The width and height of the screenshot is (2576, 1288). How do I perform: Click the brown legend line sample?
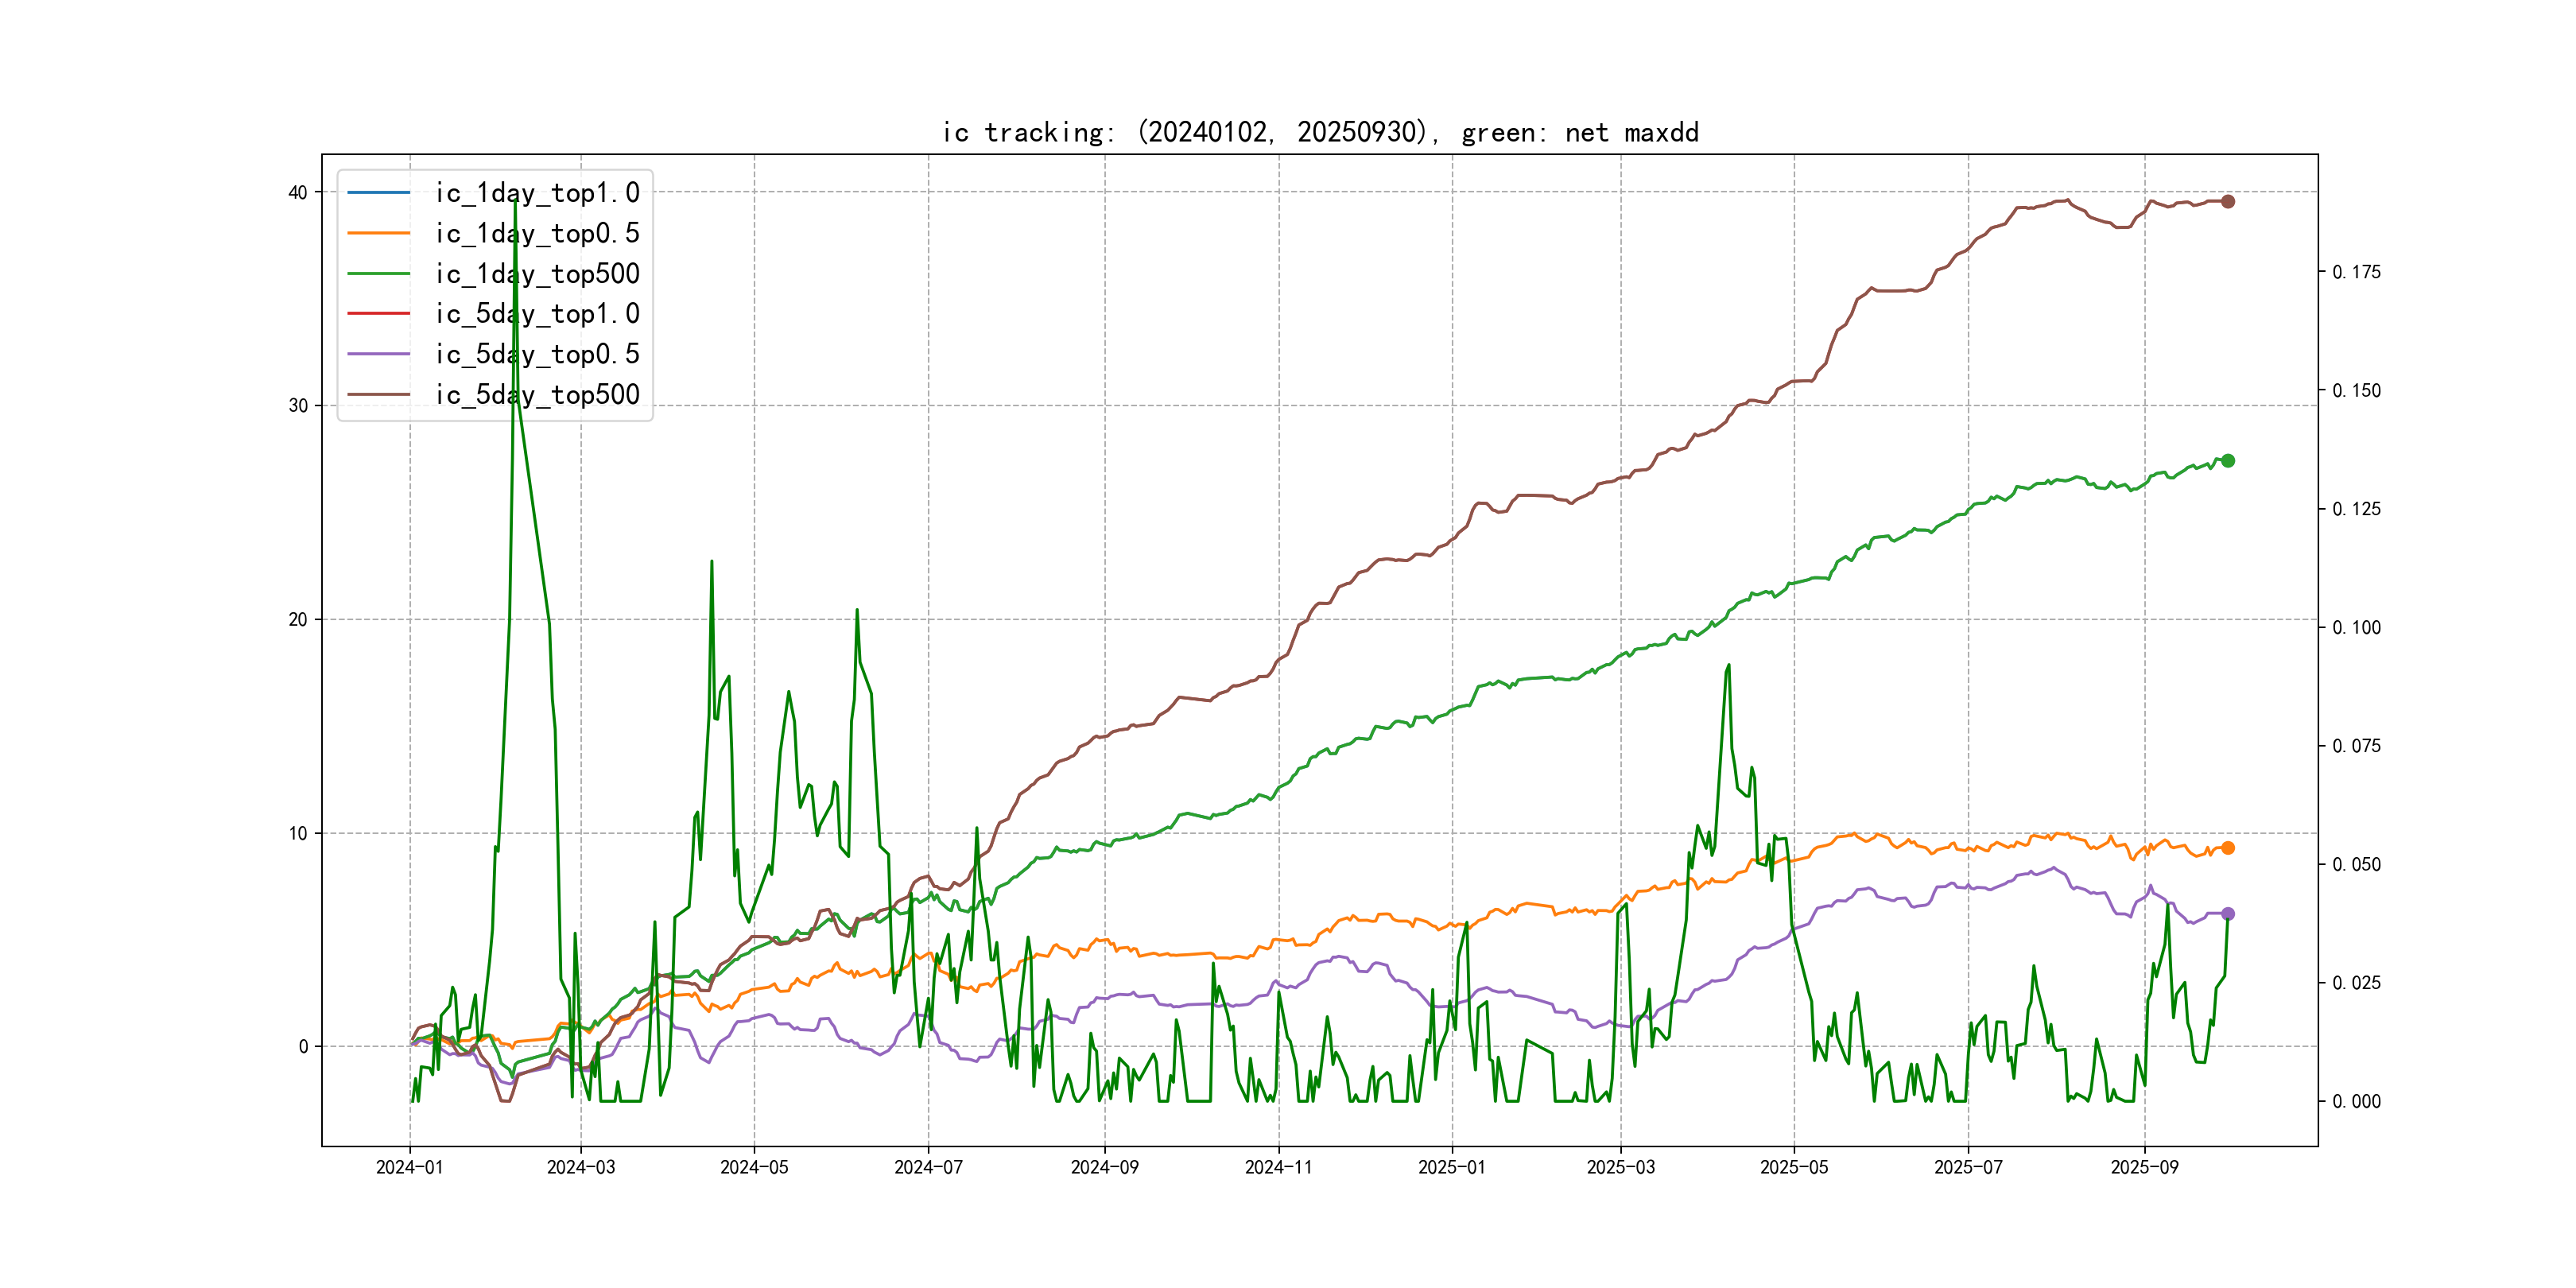click(378, 394)
